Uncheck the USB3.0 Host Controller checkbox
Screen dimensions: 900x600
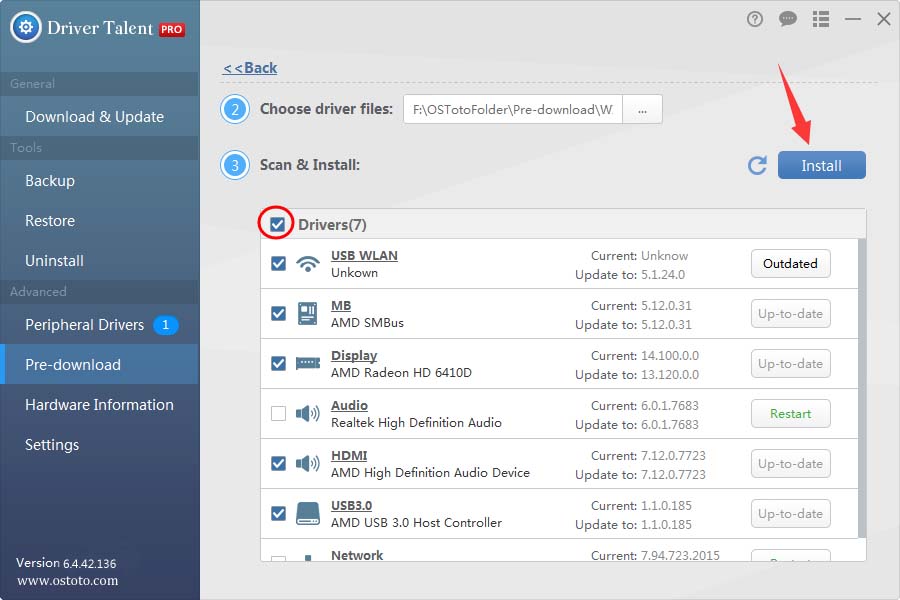278,513
